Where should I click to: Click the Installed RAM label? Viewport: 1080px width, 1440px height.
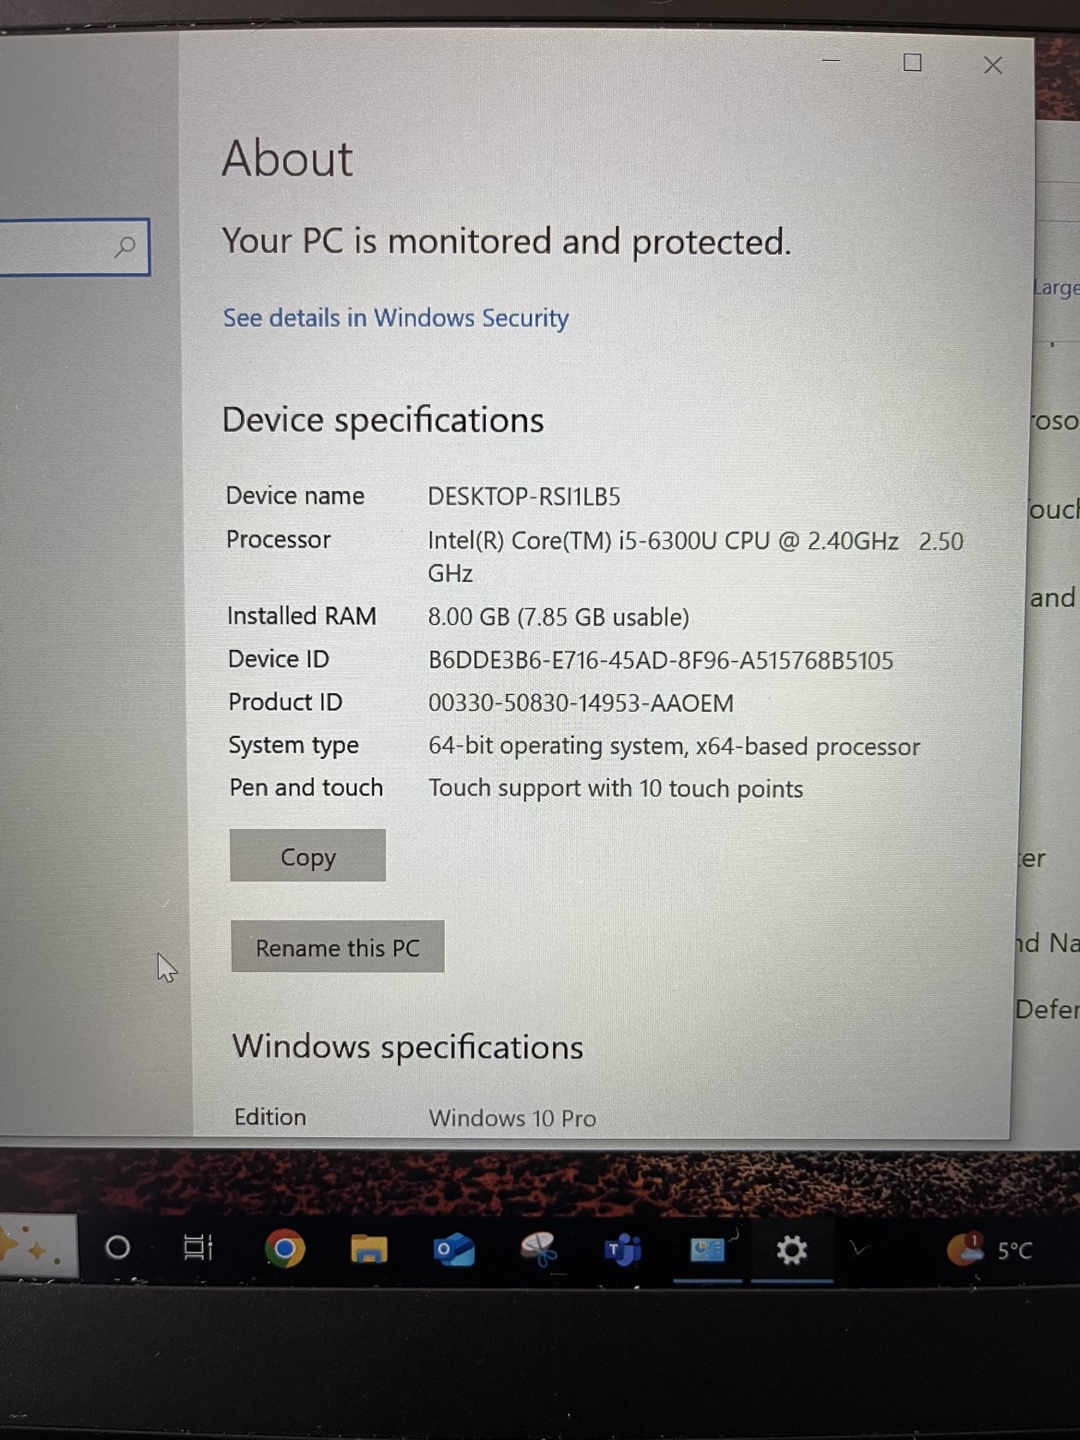coord(302,616)
